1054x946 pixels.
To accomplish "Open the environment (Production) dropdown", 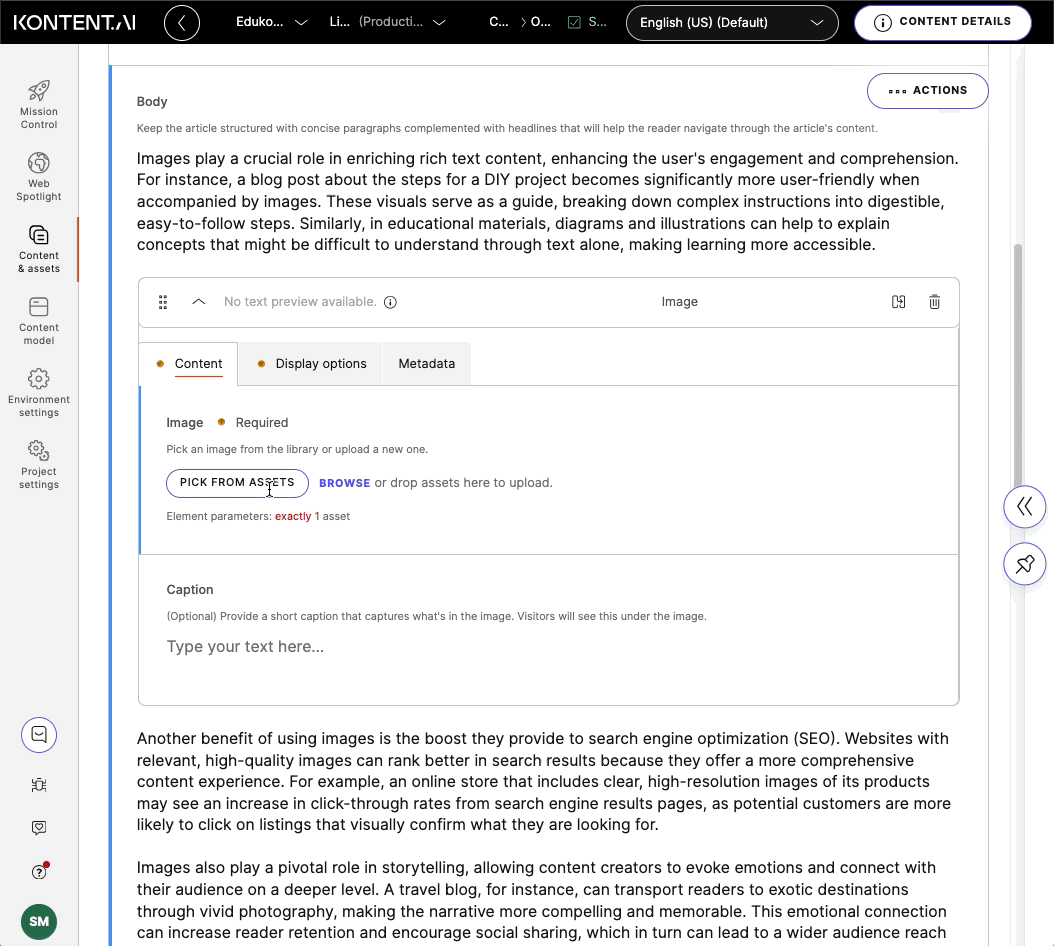I will 388,22.
